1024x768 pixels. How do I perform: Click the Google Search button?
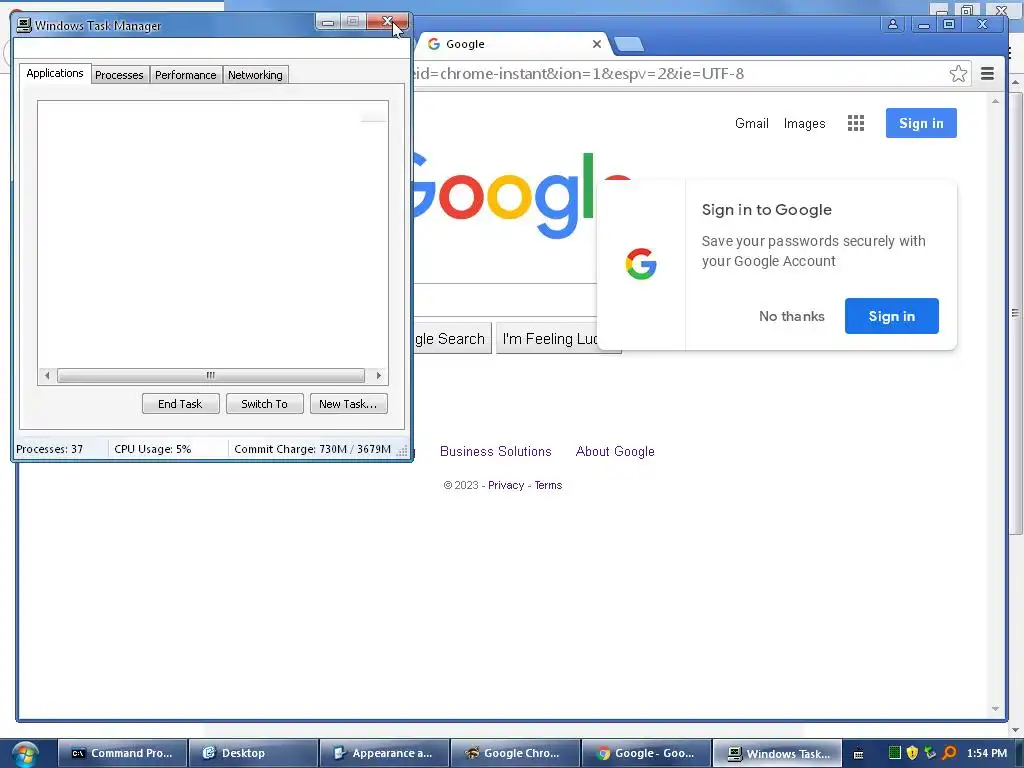(452, 338)
